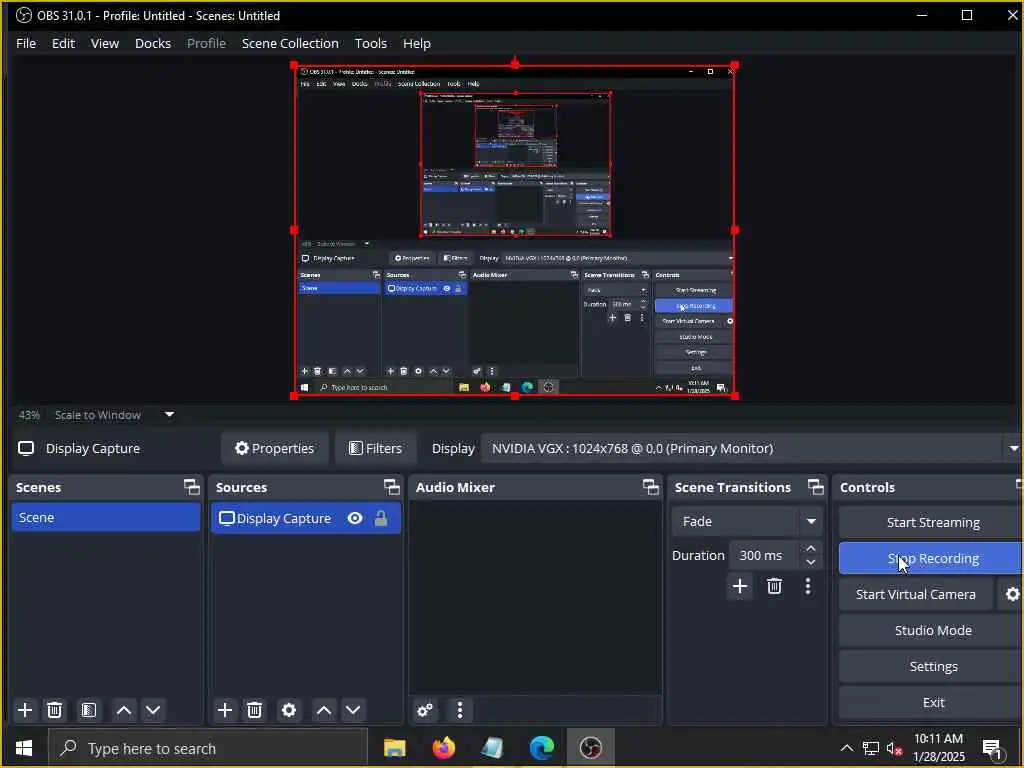Open Settings from Controls panel

(932, 666)
